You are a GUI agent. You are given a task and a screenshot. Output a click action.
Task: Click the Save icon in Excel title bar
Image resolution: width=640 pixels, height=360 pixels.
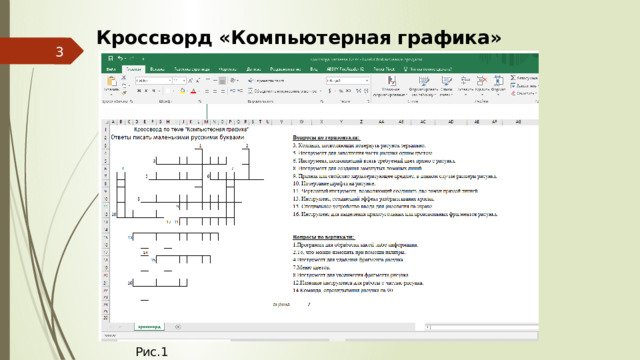[110, 59]
